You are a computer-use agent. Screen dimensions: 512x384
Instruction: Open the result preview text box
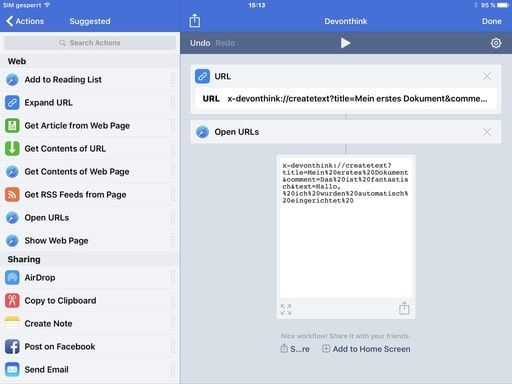tap(346, 228)
